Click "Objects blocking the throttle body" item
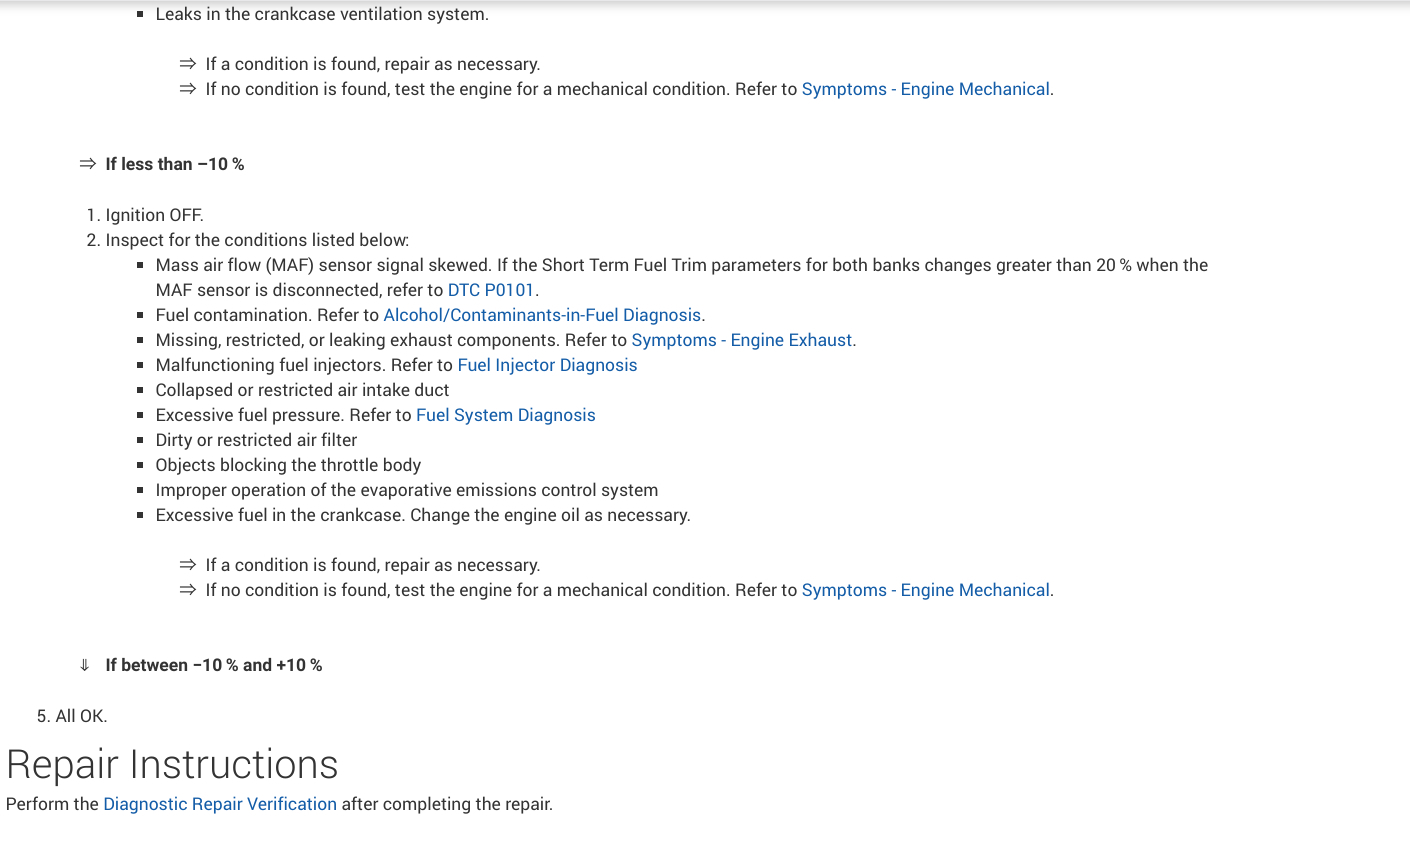The height and width of the screenshot is (846, 1410). 288,465
